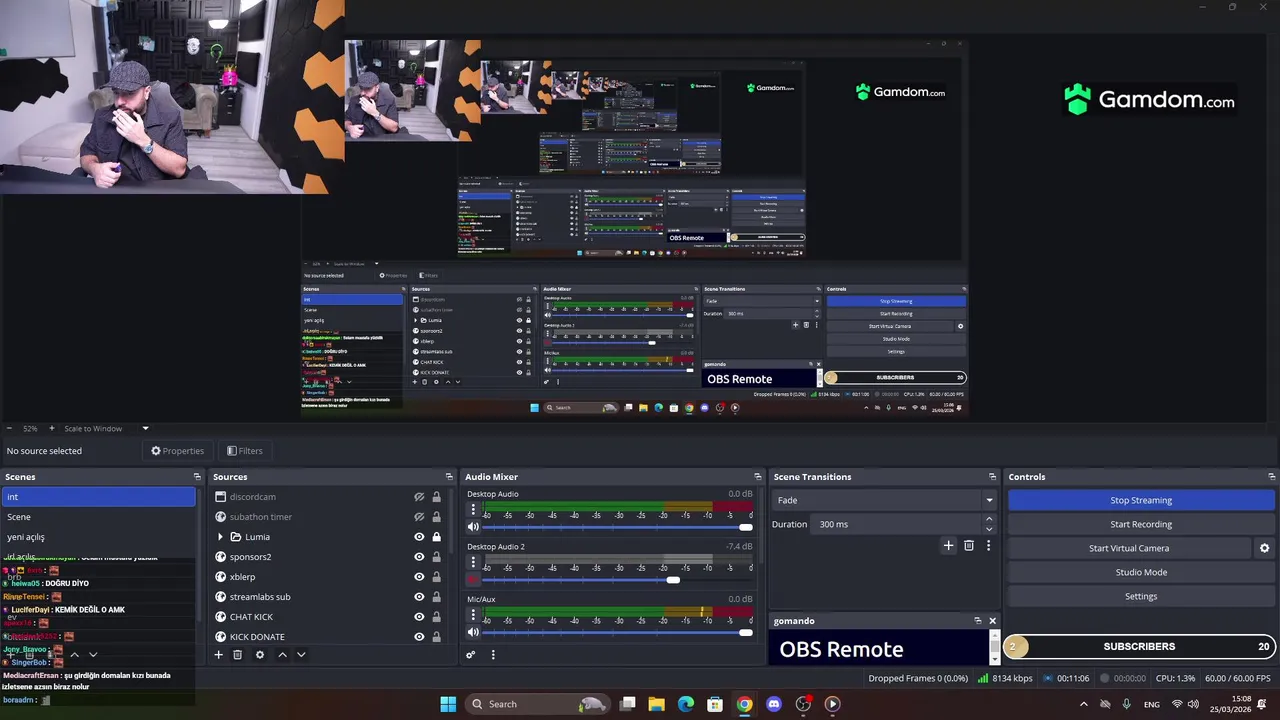1280x720 pixels.
Task: Hide the xblerp source
Action: click(419, 577)
